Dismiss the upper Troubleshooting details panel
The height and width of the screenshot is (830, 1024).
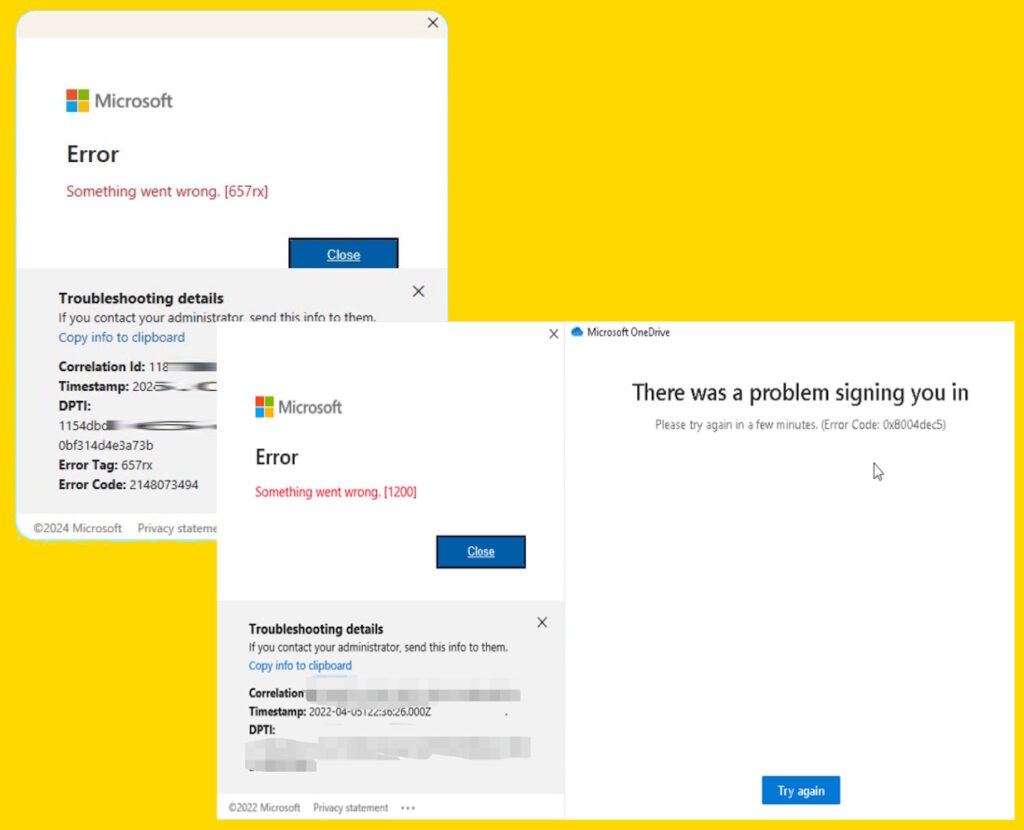tap(418, 291)
